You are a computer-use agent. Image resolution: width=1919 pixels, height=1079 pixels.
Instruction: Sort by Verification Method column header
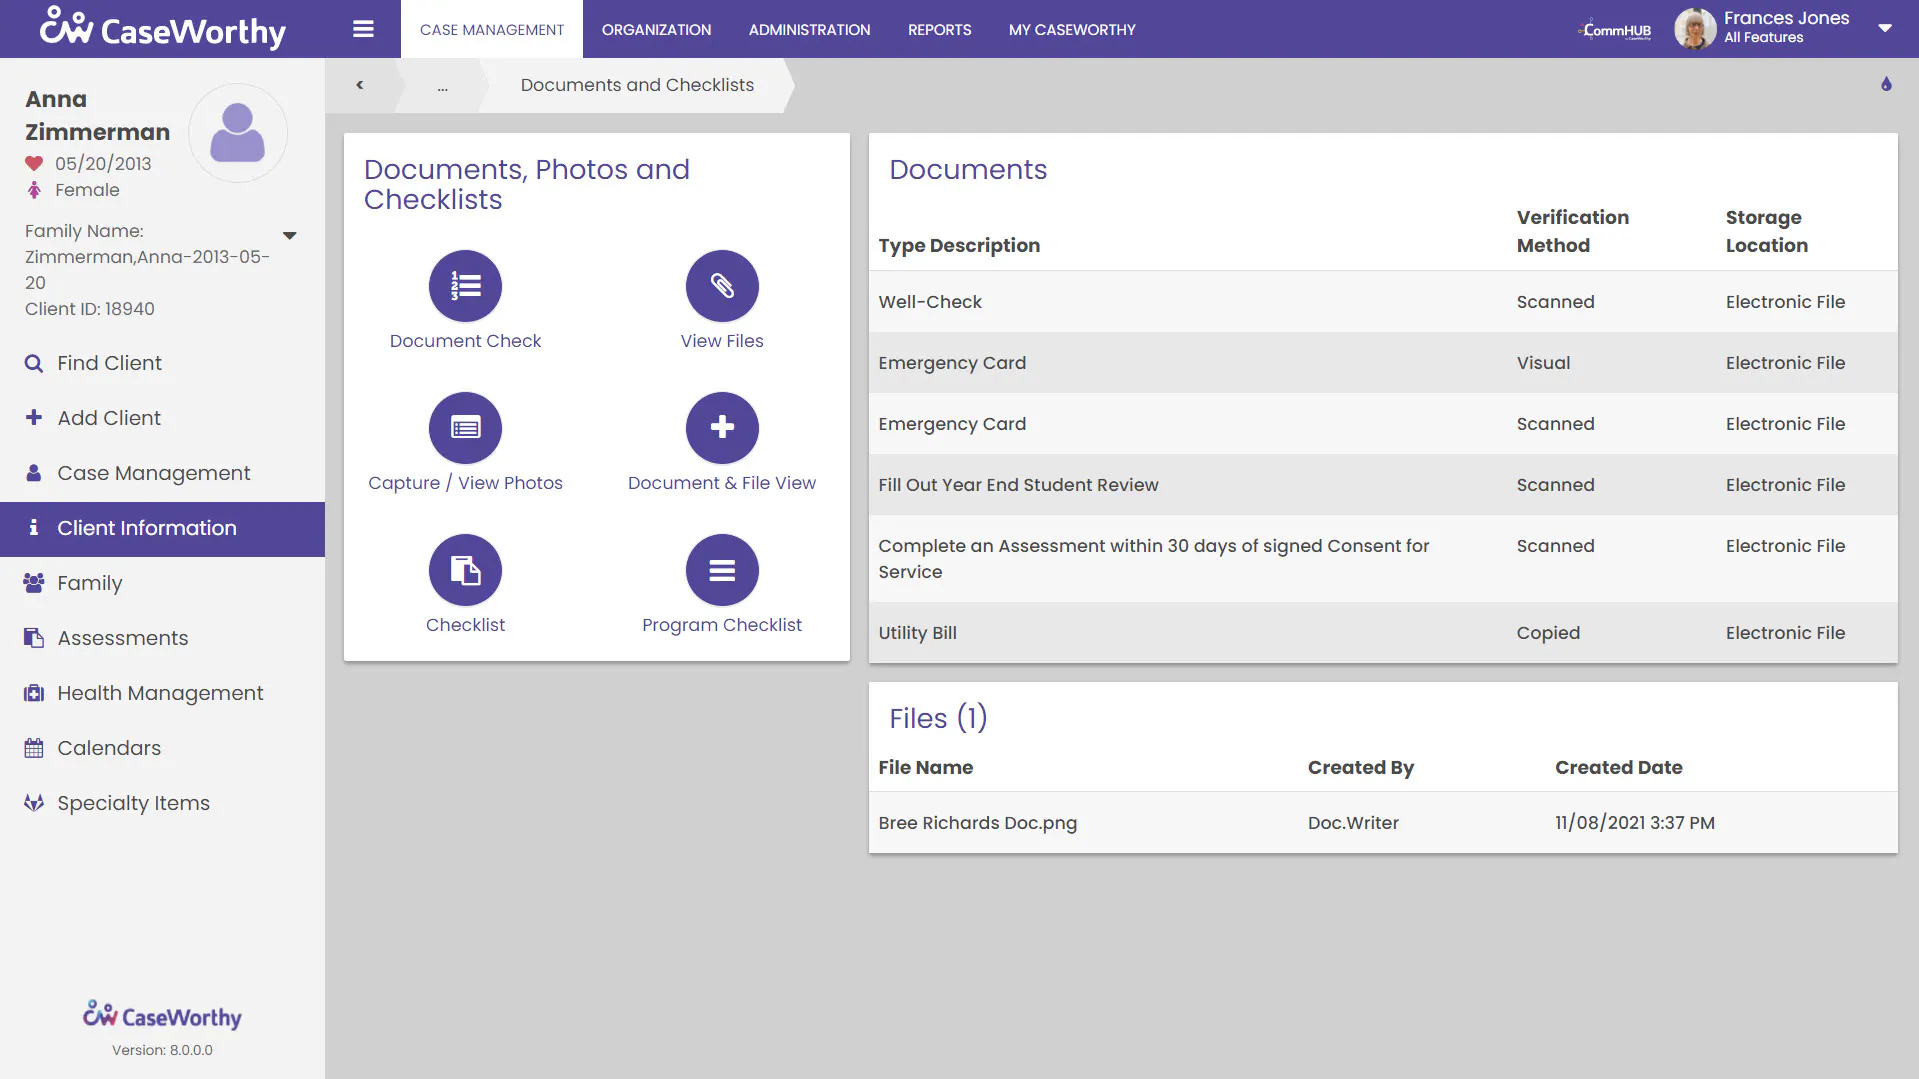(1572, 231)
